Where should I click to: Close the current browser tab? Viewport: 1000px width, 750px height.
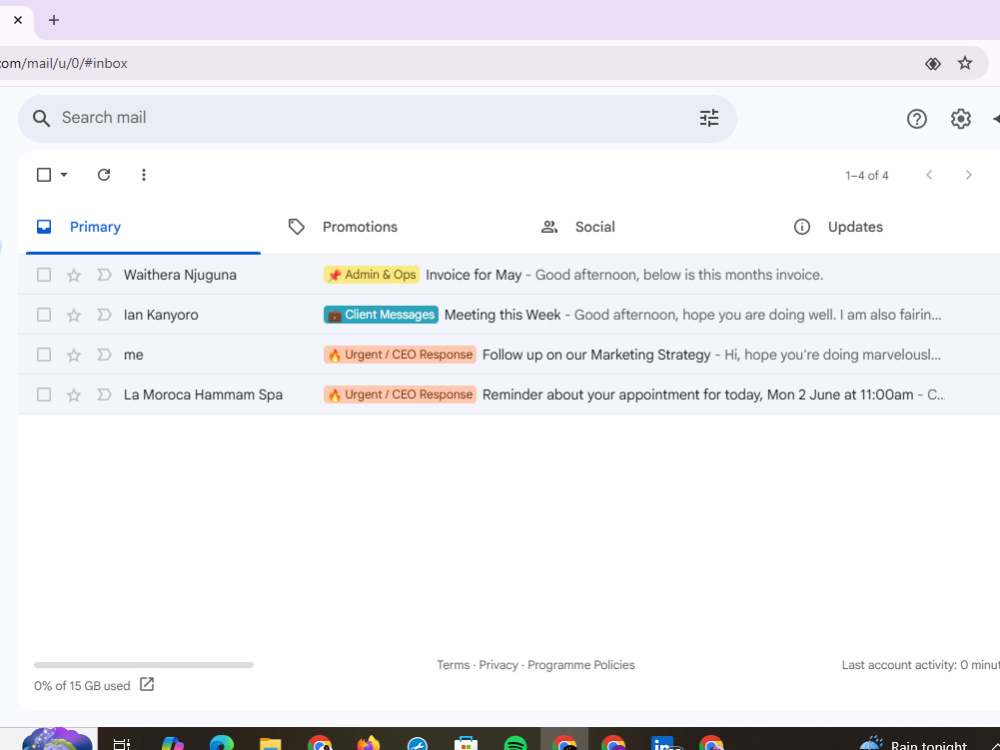18,20
